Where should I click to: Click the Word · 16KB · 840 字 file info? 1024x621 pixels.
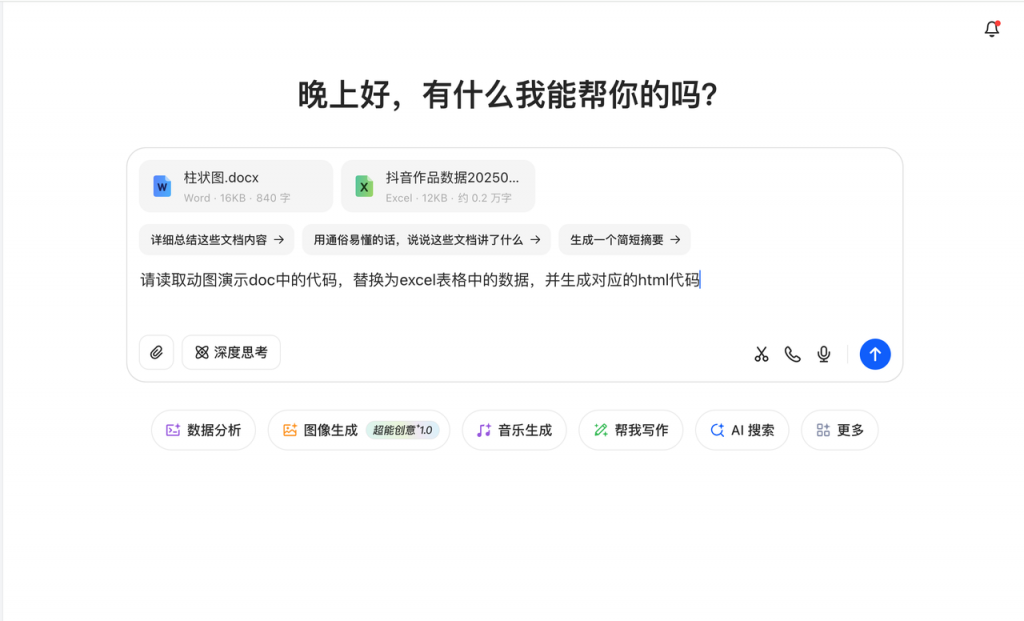click(236, 198)
